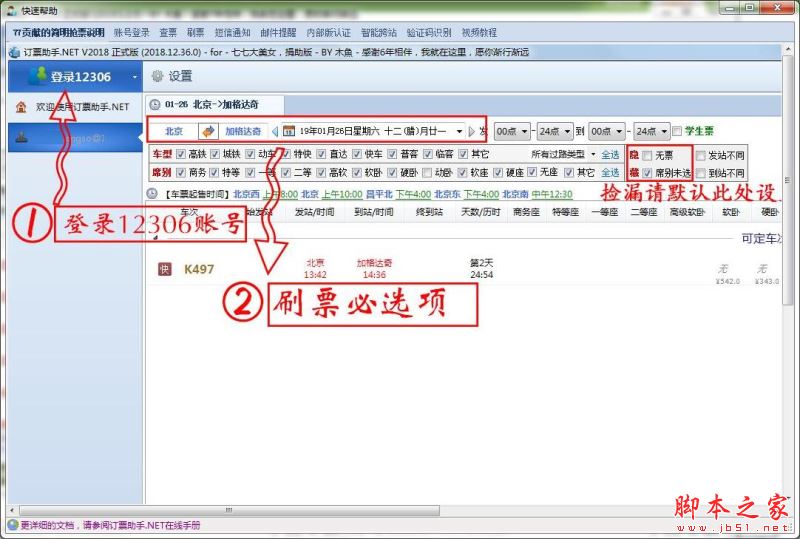Viewport: 800px width, 539px height.
Task: Click the calendar icon beside the date
Action: pyautogui.click(x=289, y=131)
